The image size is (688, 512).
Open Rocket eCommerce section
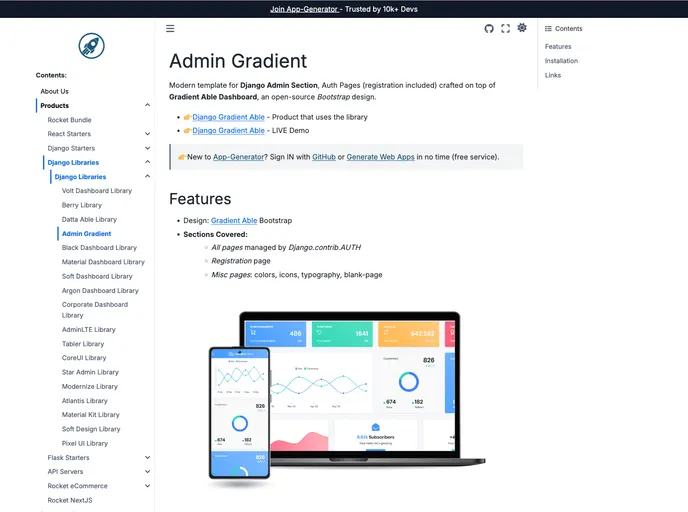(x=77, y=486)
